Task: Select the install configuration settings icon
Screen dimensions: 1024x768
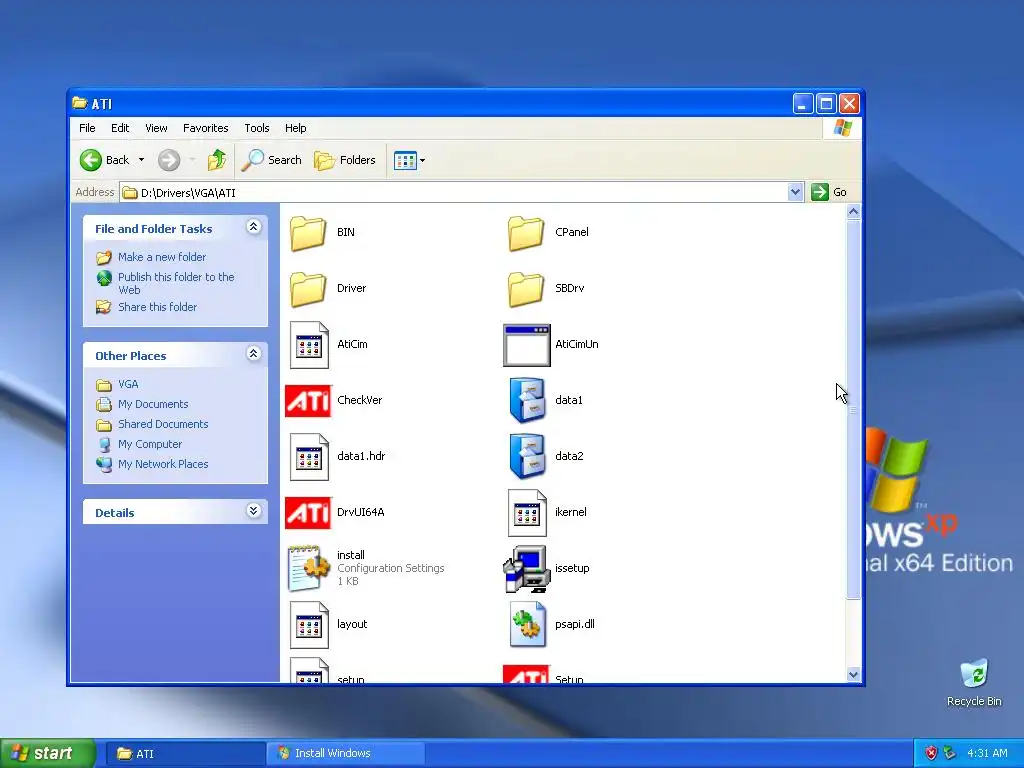Action: click(308, 568)
